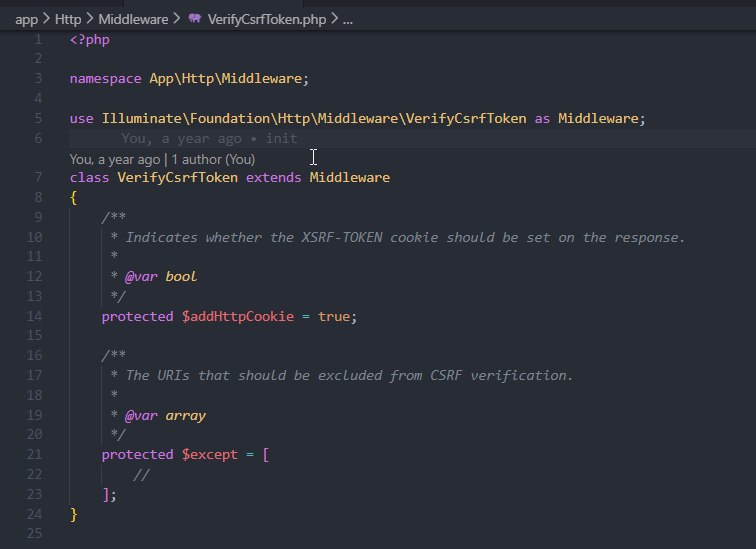Open the 'Middleware' breadcrumb folder
Viewport: 756px width, 549px height.
(x=133, y=20)
